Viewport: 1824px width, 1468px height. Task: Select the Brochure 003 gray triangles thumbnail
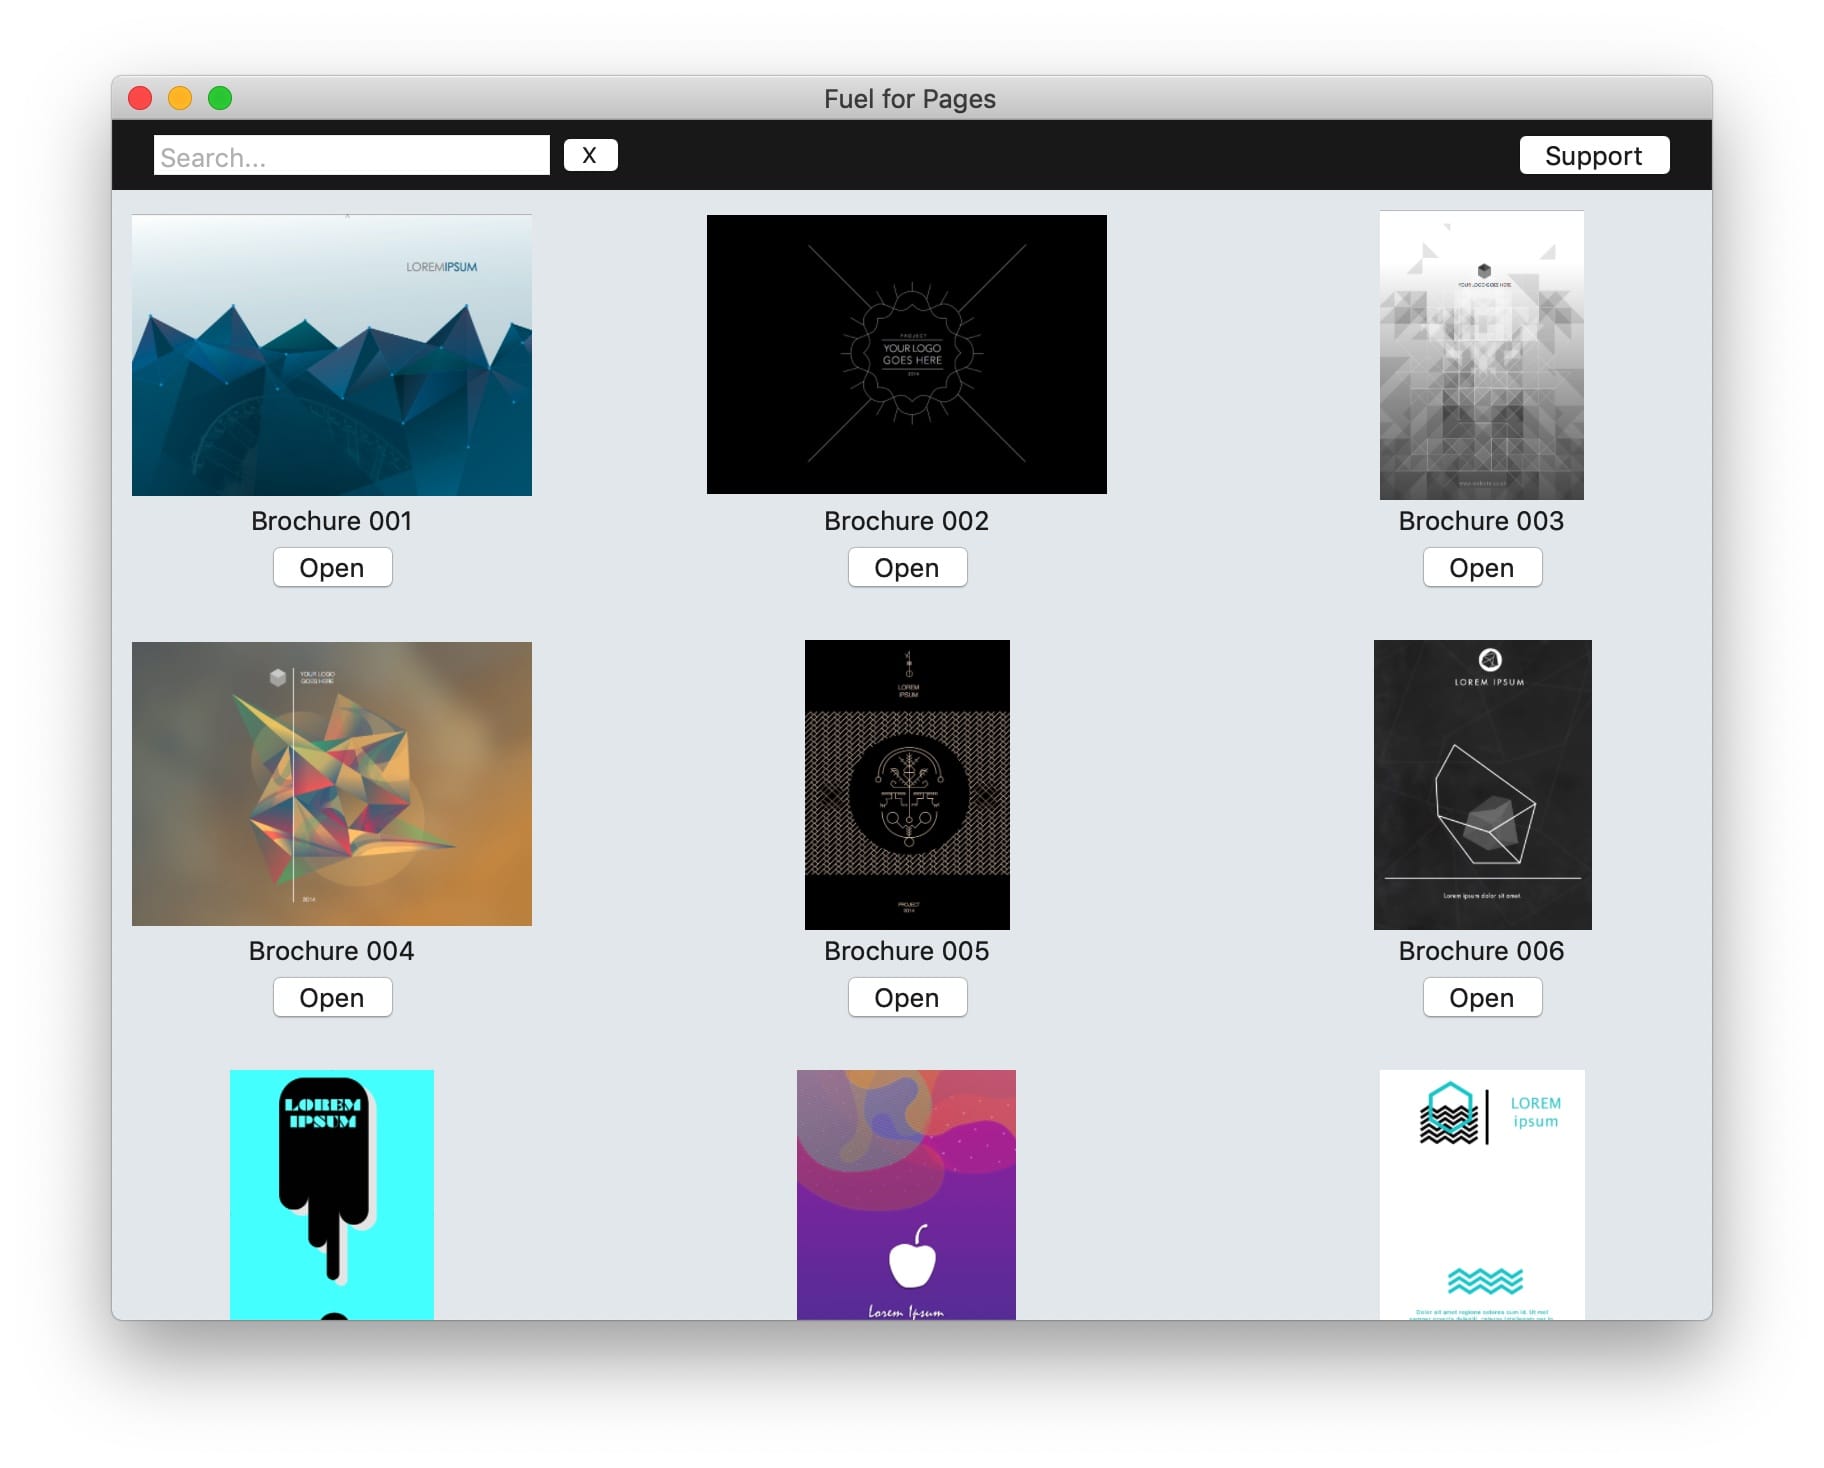point(1481,355)
